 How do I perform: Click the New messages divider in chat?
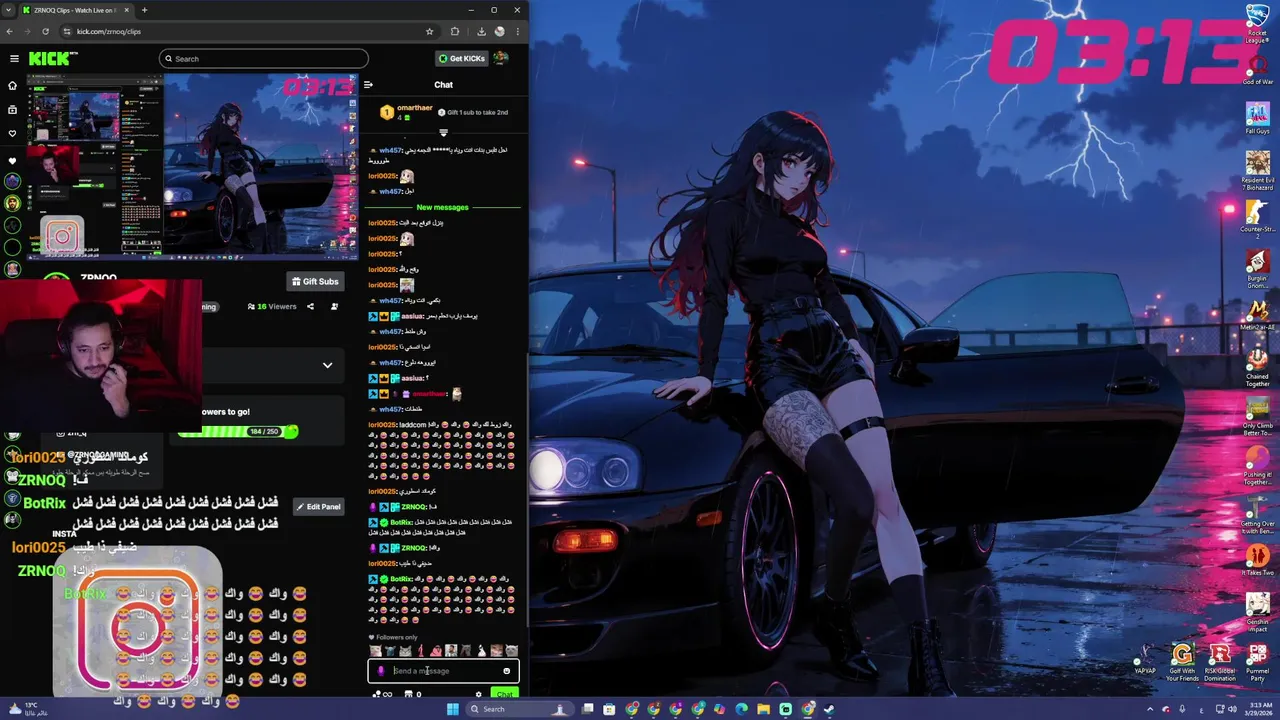[x=442, y=207]
